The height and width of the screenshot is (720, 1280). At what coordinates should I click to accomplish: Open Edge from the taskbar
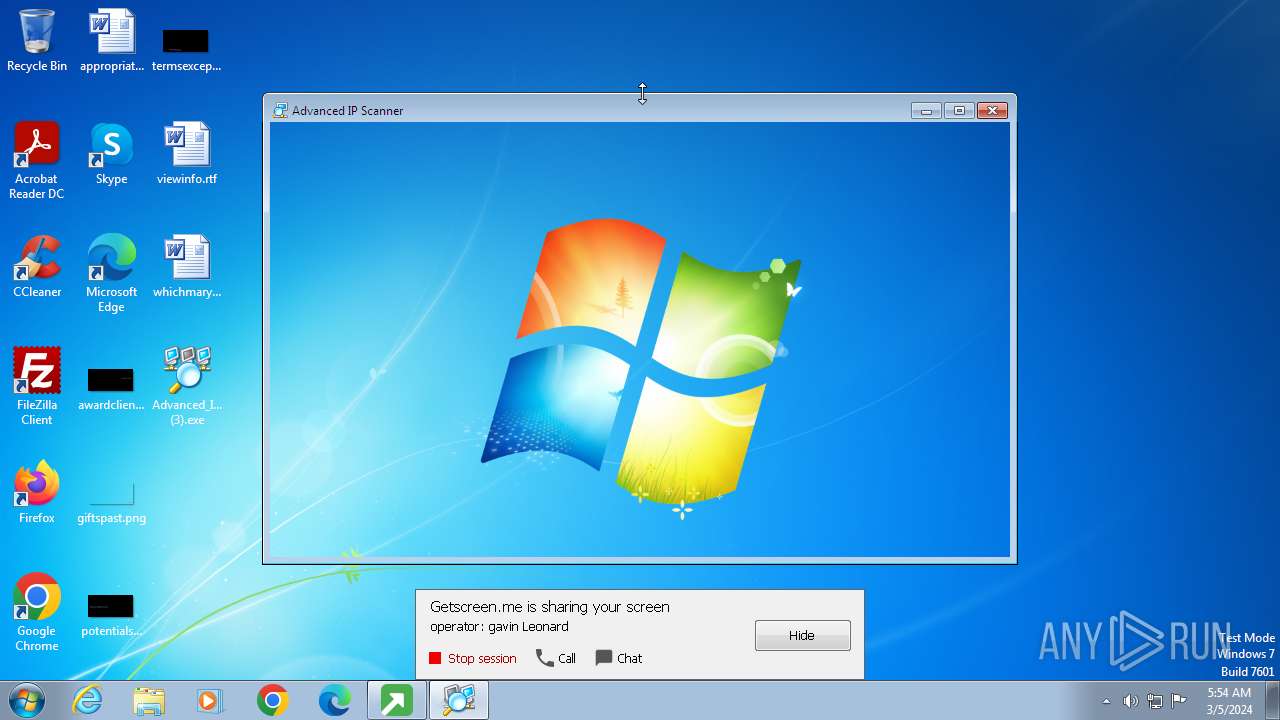pos(334,701)
